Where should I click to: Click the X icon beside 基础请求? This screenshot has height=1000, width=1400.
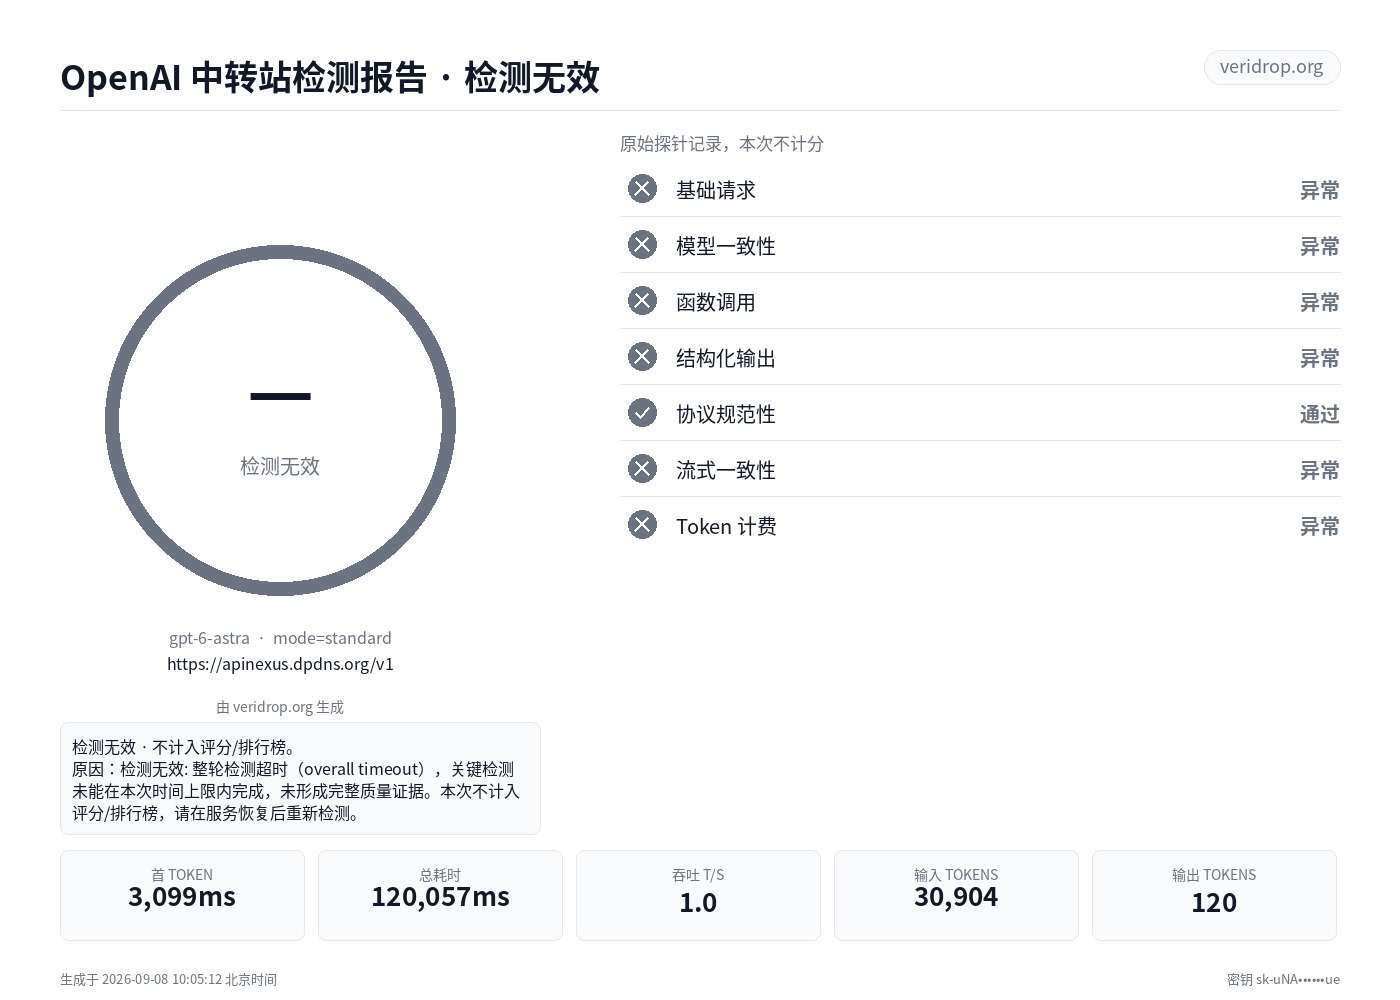click(642, 189)
